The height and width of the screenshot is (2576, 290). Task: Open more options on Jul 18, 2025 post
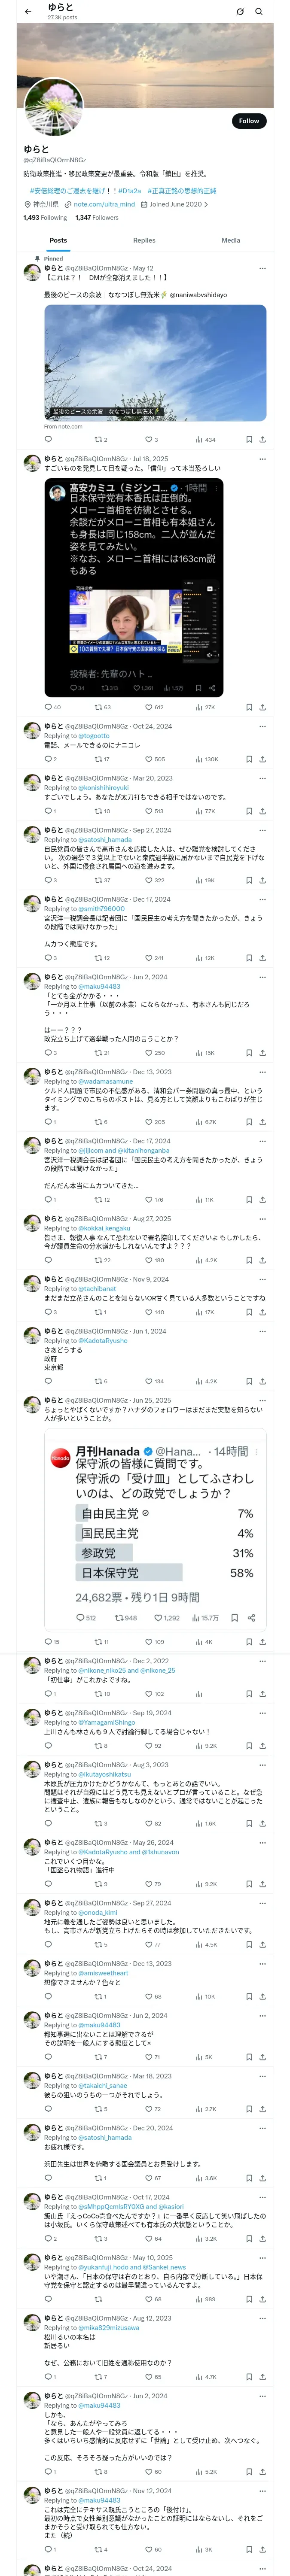coord(262,459)
